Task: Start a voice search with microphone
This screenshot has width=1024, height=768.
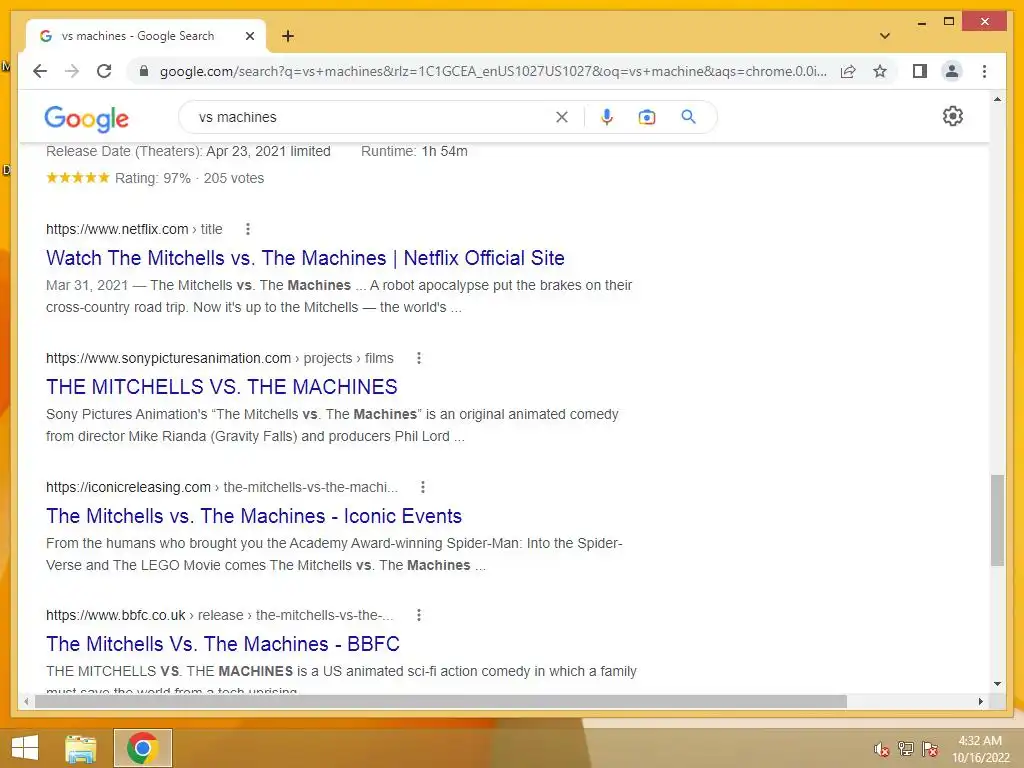Action: [x=607, y=117]
